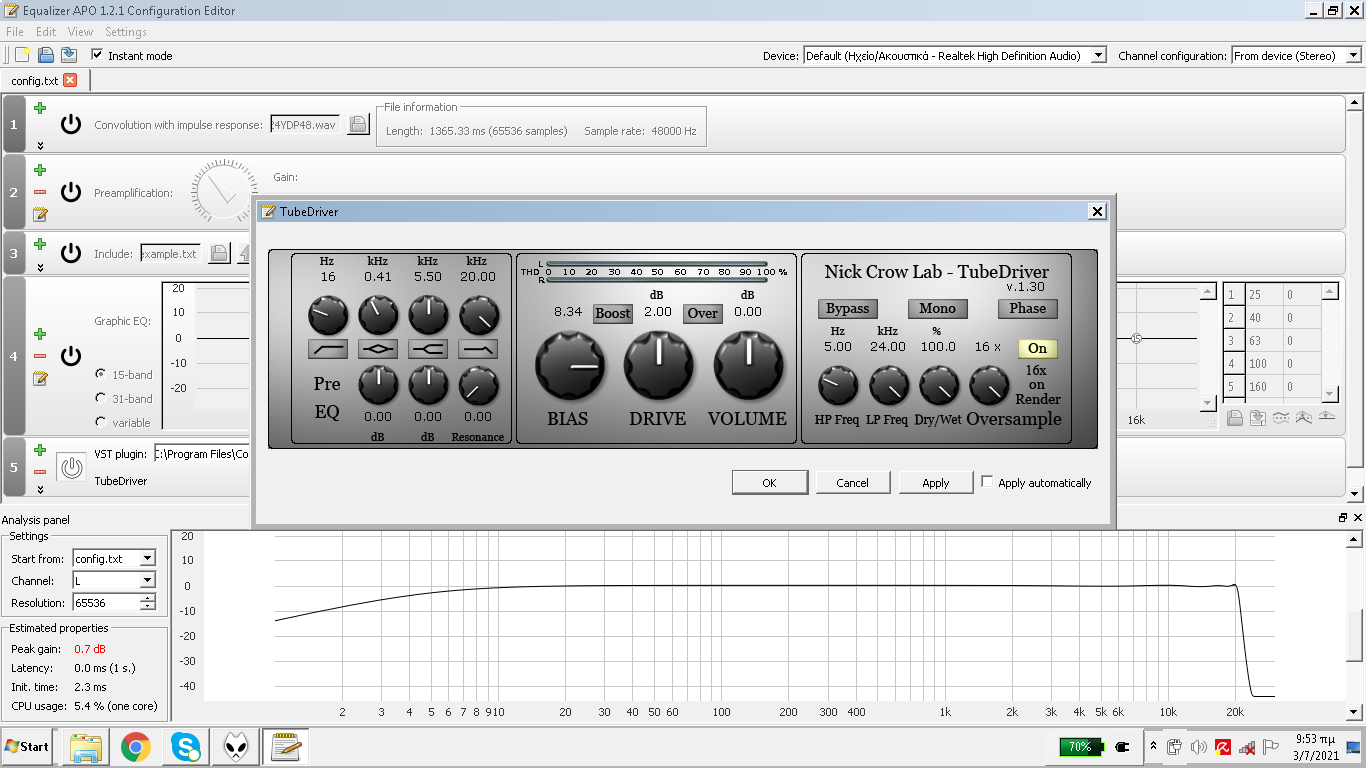Click the DRIVE knob
Screen dimensions: 1366x768
click(659, 365)
